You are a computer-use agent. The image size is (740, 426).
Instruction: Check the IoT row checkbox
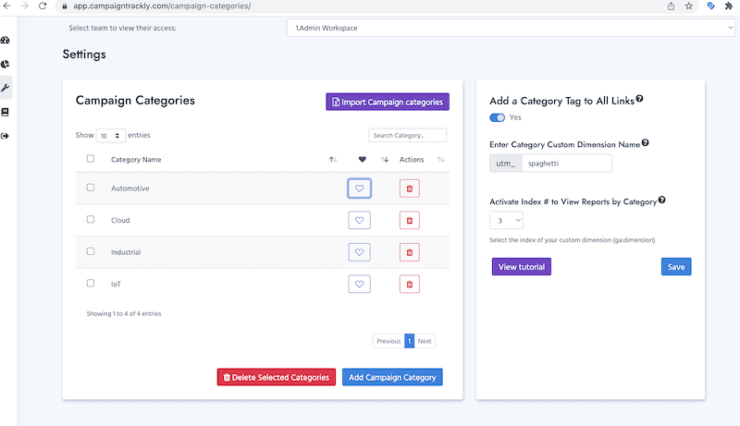[x=91, y=283]
